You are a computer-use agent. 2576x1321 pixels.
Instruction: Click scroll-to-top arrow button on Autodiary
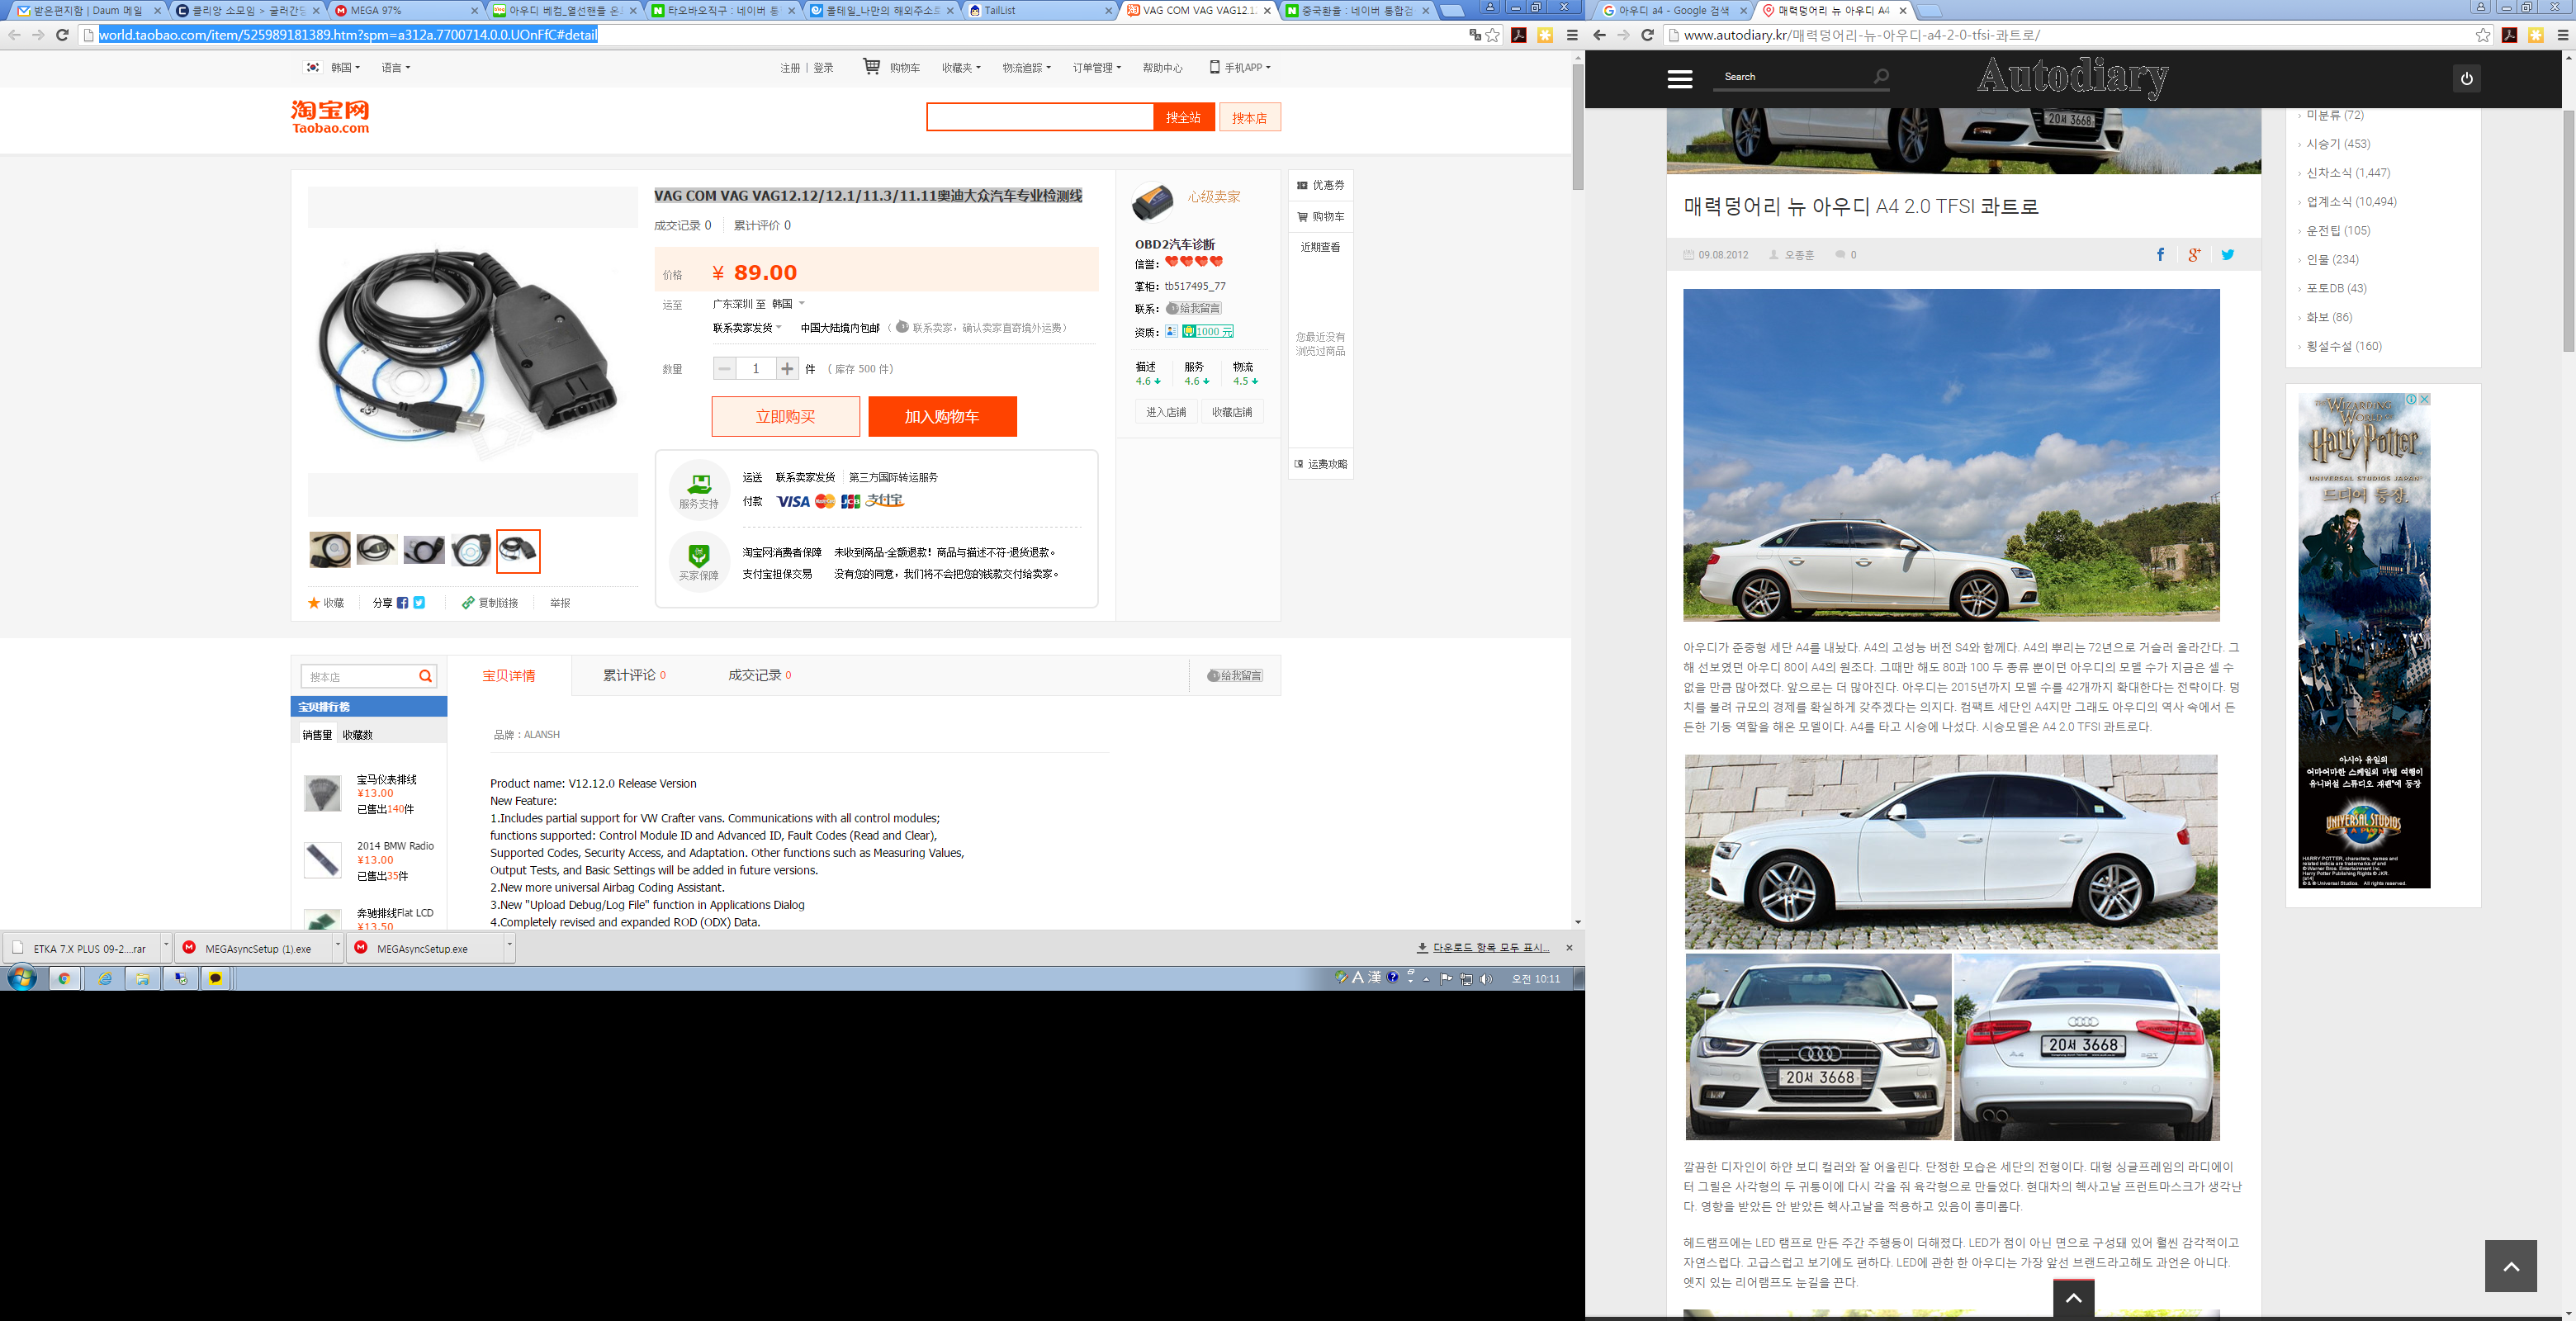click(2510, 1266)
